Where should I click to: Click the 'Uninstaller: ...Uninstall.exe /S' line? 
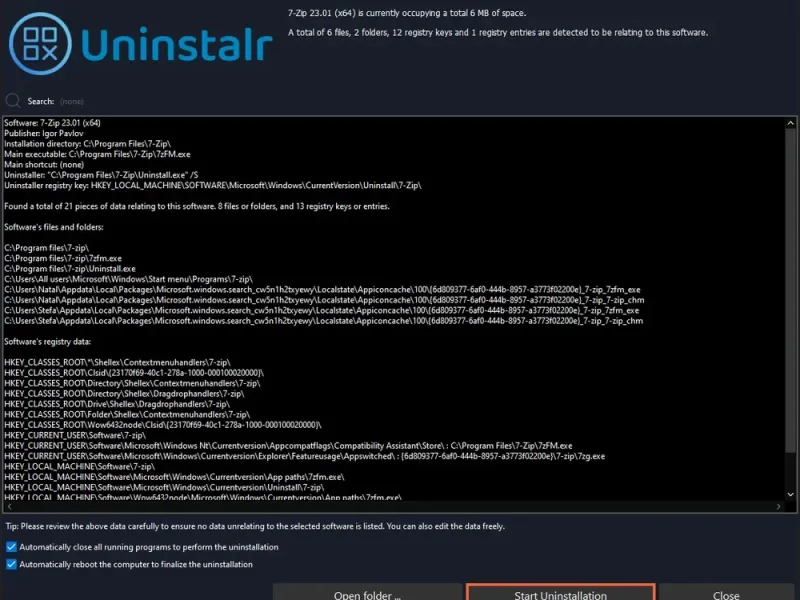(x=101, y=175)
